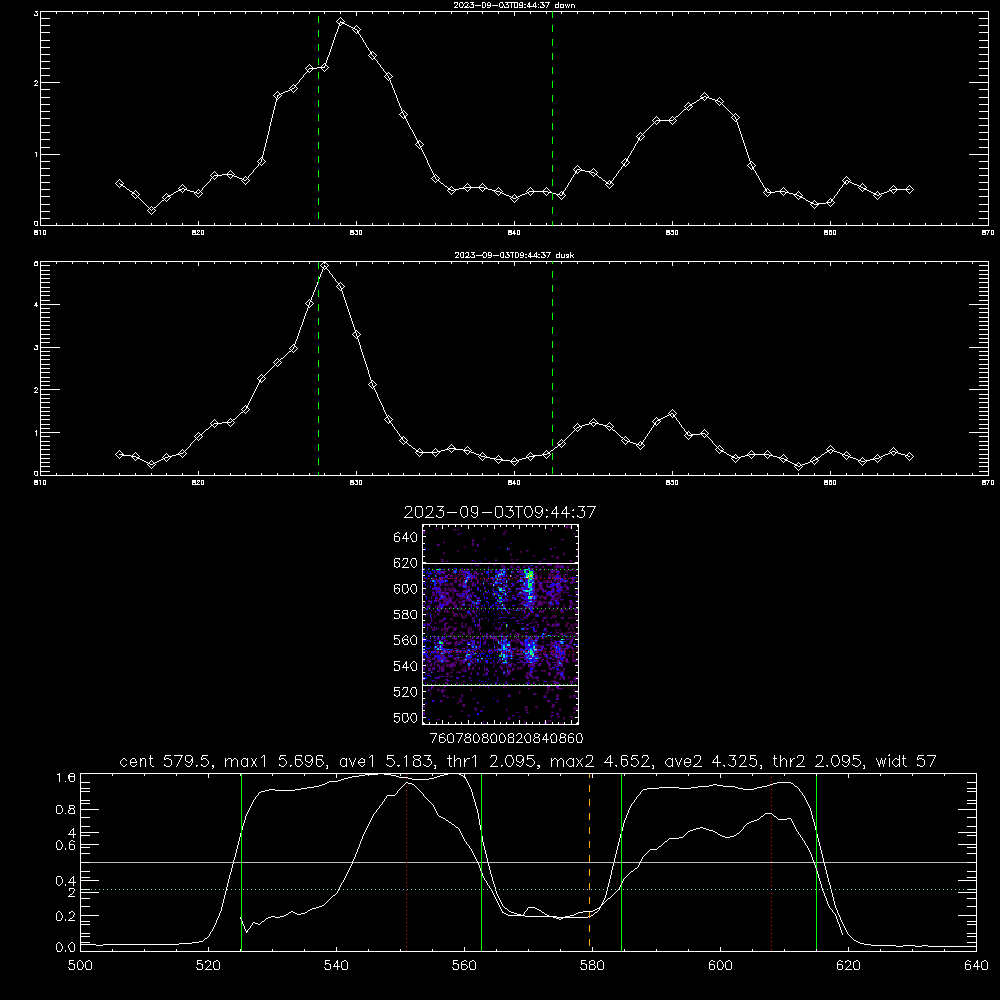Screen dimensions: 1000x1000
Task: Click the lower white horizontal line in spectral image
Action: coord(501,685)
